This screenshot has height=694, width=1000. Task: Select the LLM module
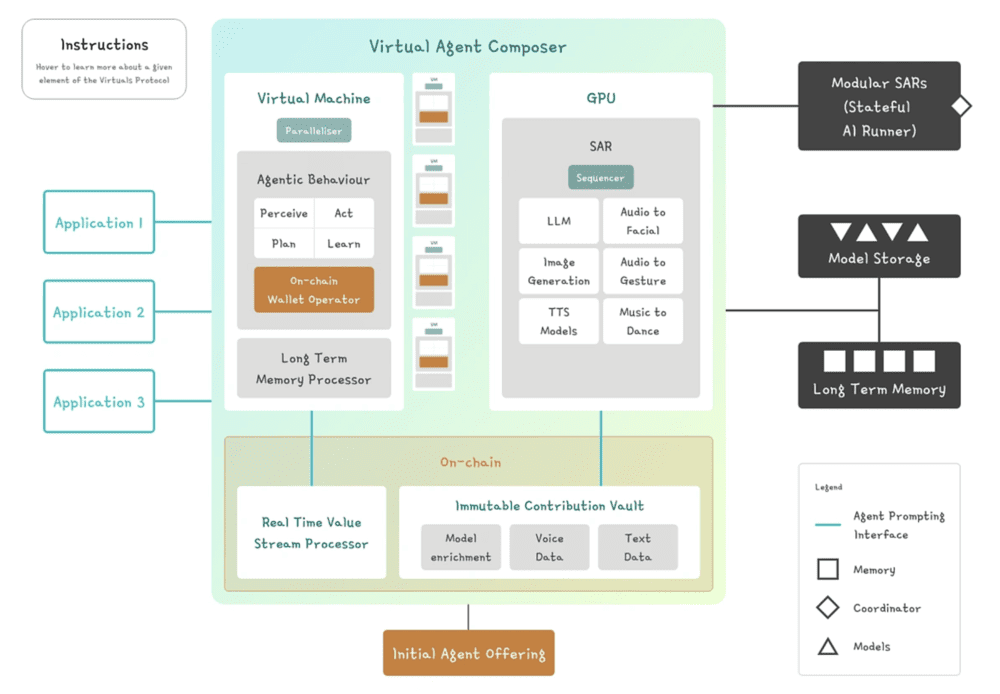558,221
